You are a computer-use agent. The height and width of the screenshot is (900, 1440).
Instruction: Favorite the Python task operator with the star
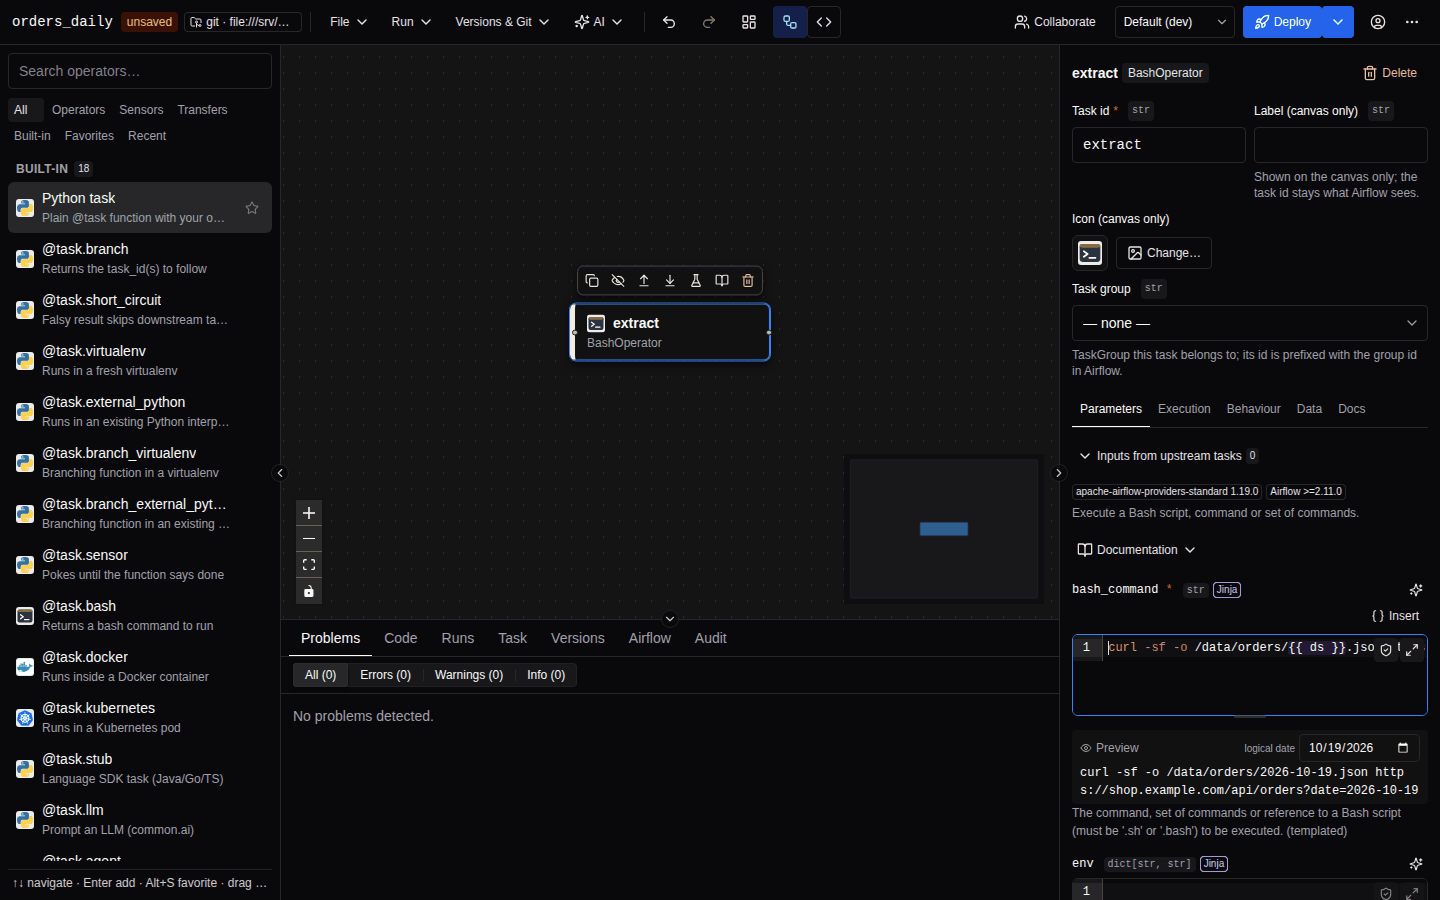point(252,208)
